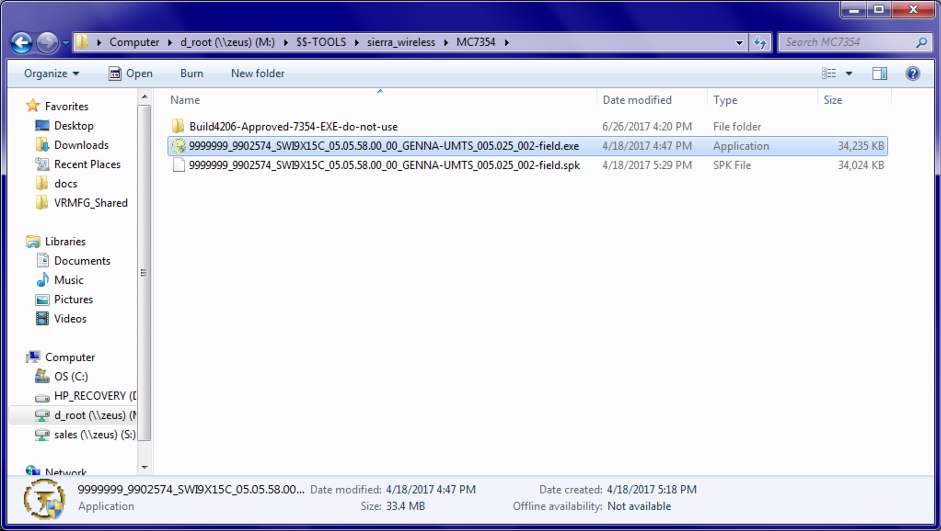The height and width of the screenshot is (531, 941).
Task: Select Downloads in Favorites
Action: click(81, 145)
